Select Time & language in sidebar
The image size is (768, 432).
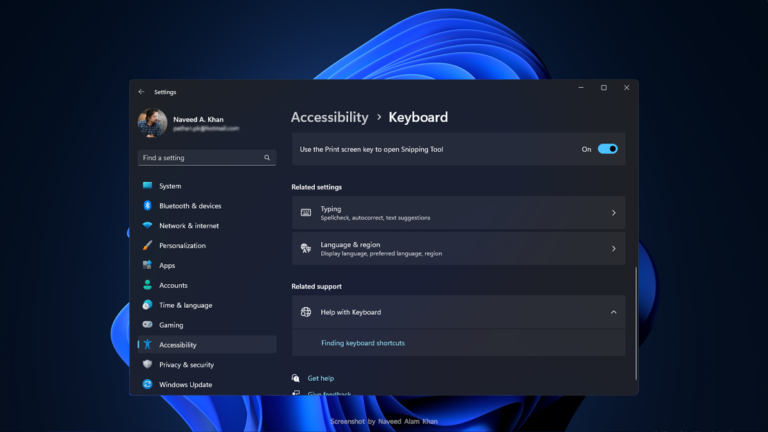[185, 305]
